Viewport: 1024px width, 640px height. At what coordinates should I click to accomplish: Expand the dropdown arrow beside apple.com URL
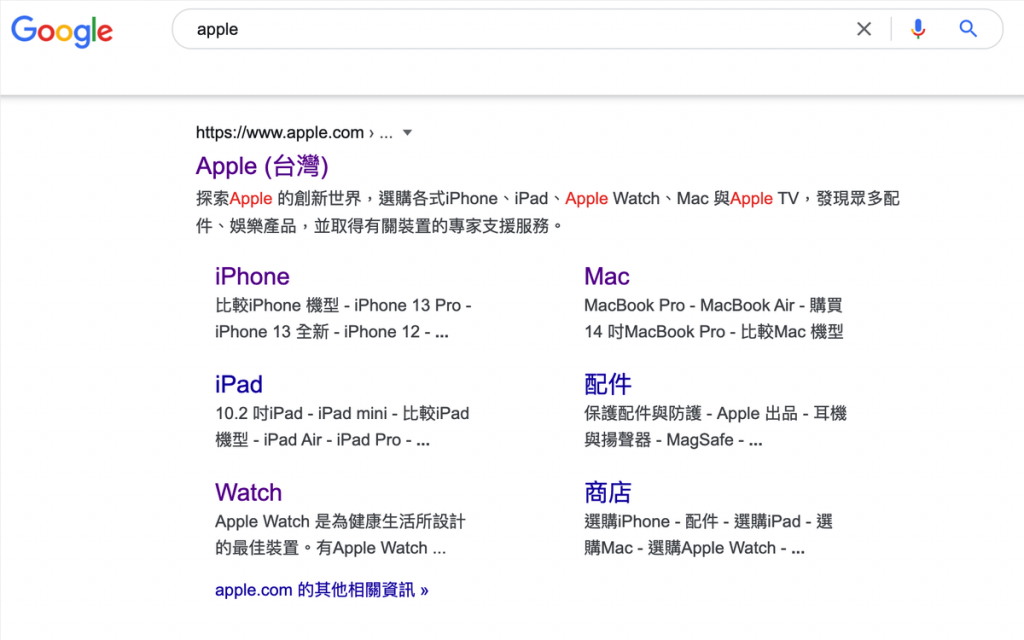(x=408, y=133)
